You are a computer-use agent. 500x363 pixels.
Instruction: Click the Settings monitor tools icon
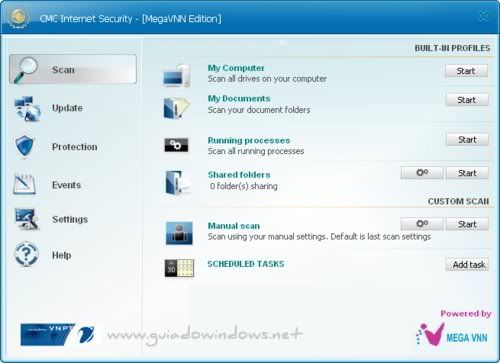[27, 219]
